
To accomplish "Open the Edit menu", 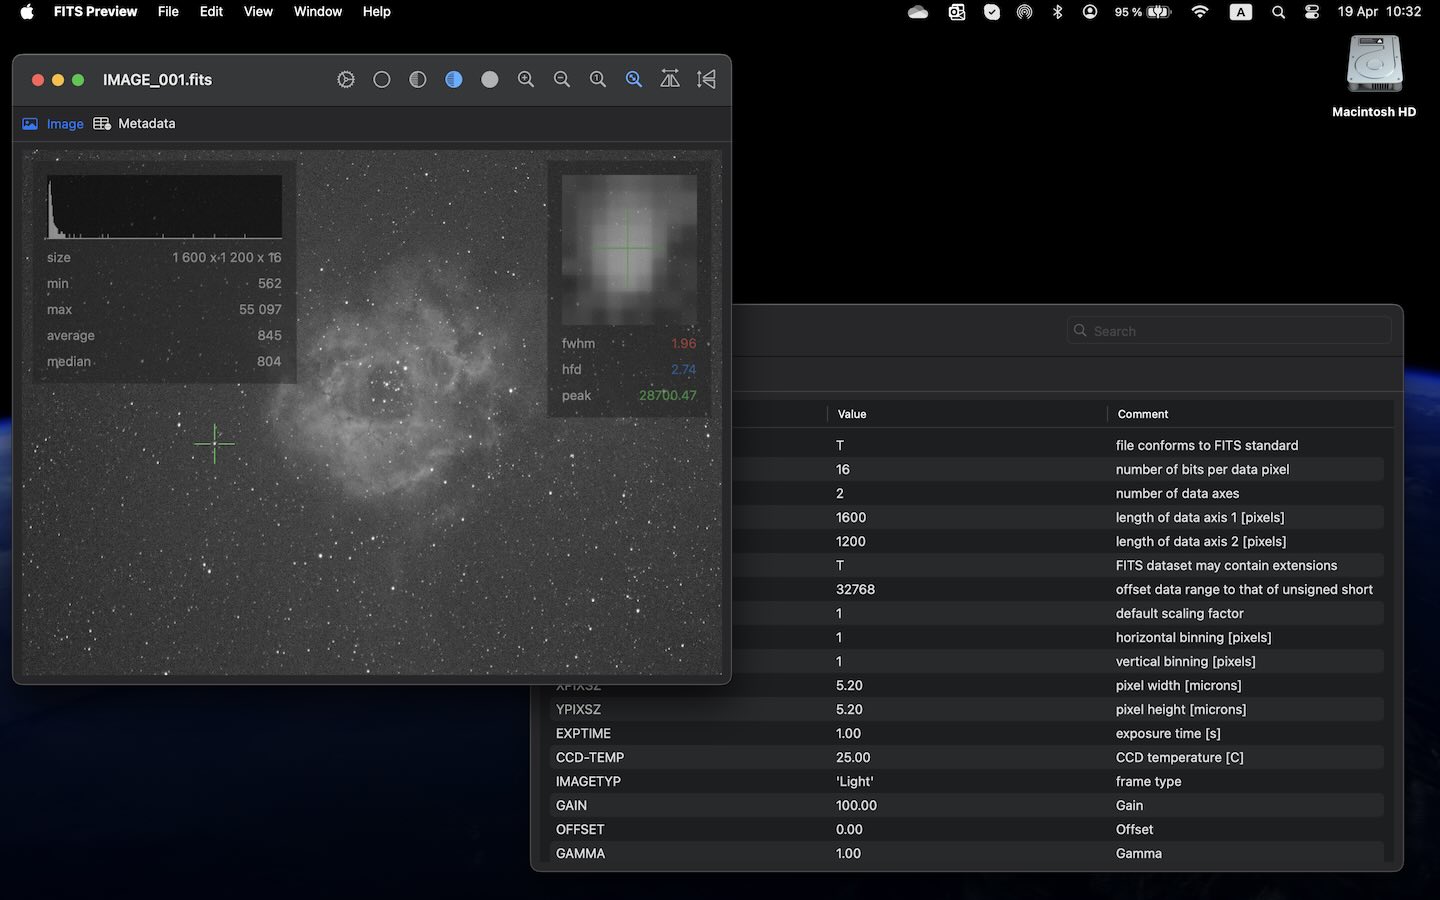I will point(211,12).
